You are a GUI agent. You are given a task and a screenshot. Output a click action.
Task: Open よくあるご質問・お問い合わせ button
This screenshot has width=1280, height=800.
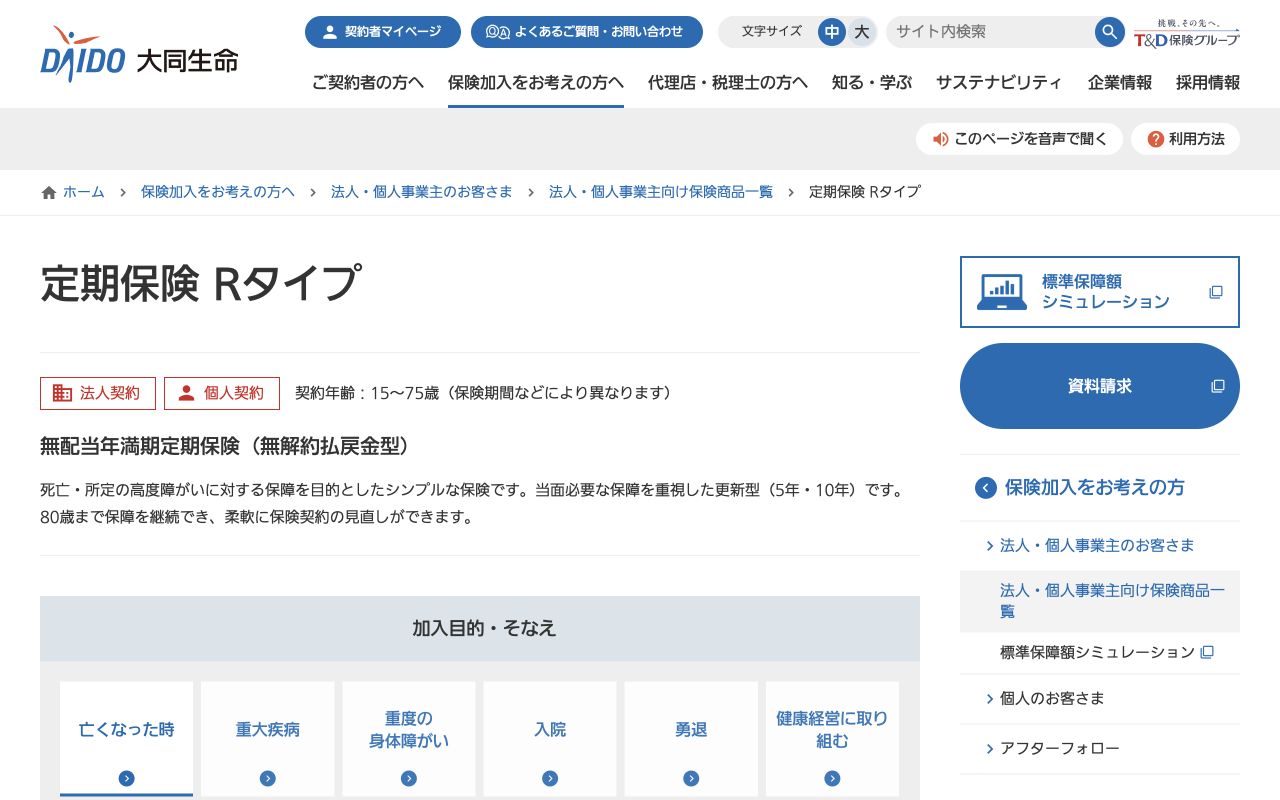[586, 32]
